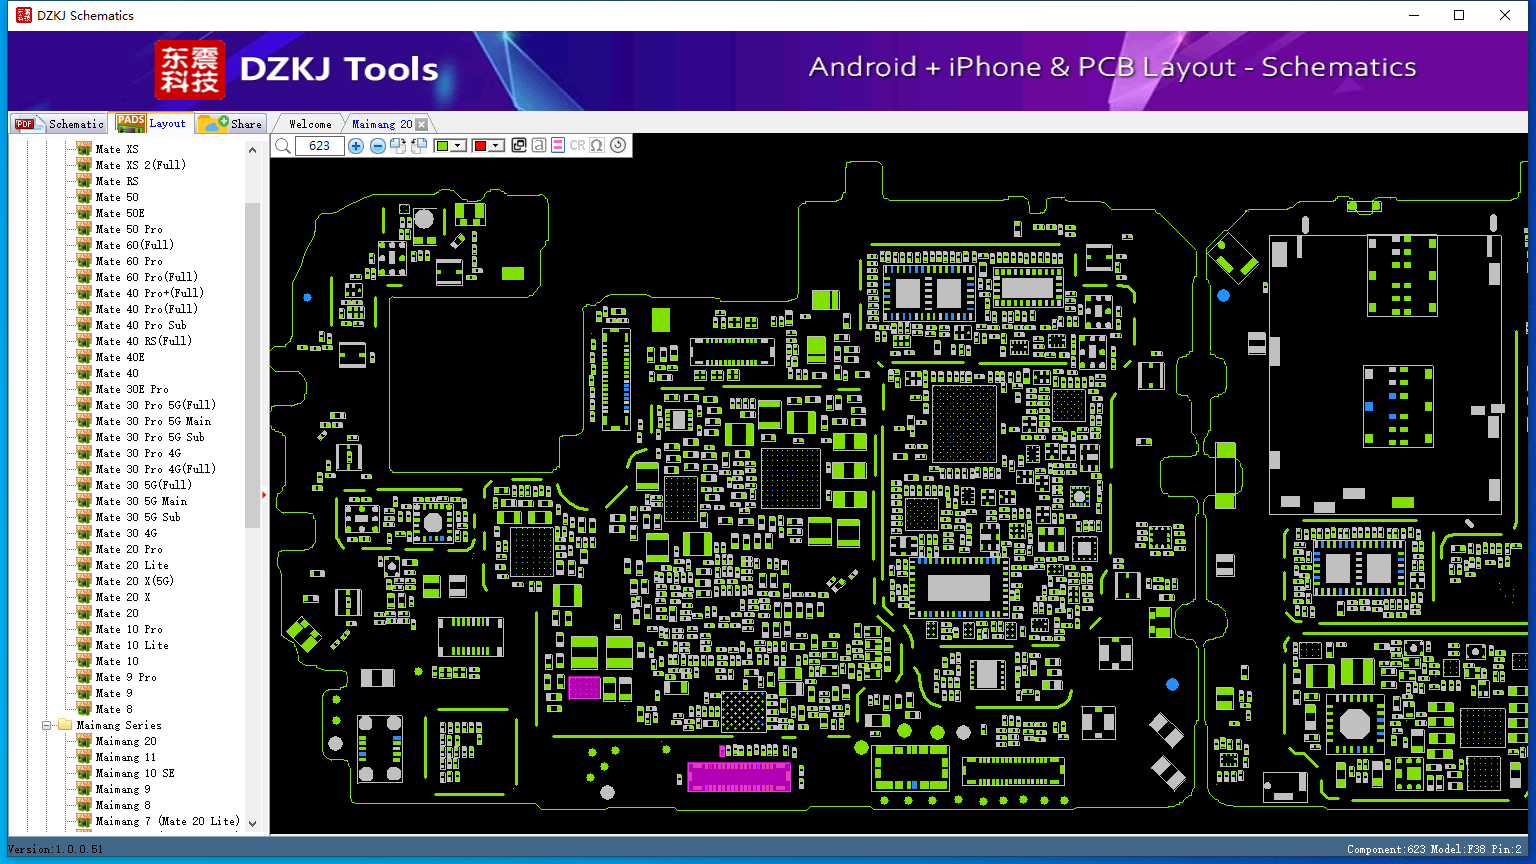Select the Maimang Series folder
Screen dimensions: 1536x864
click(x=119, y=725)
